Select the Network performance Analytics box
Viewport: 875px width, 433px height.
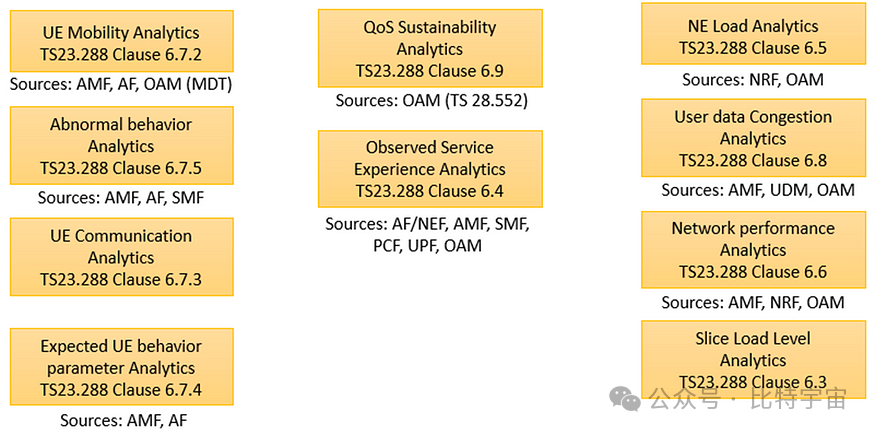point(753,250)
